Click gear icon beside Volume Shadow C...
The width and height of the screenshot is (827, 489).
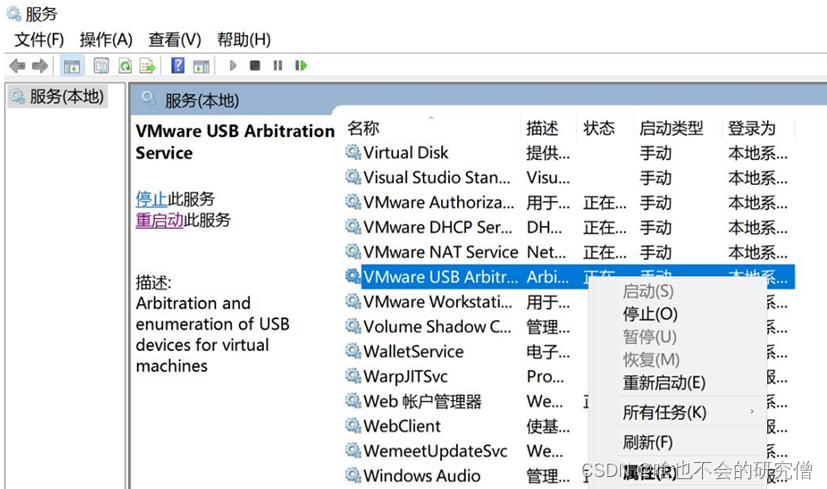click(353, 326)
